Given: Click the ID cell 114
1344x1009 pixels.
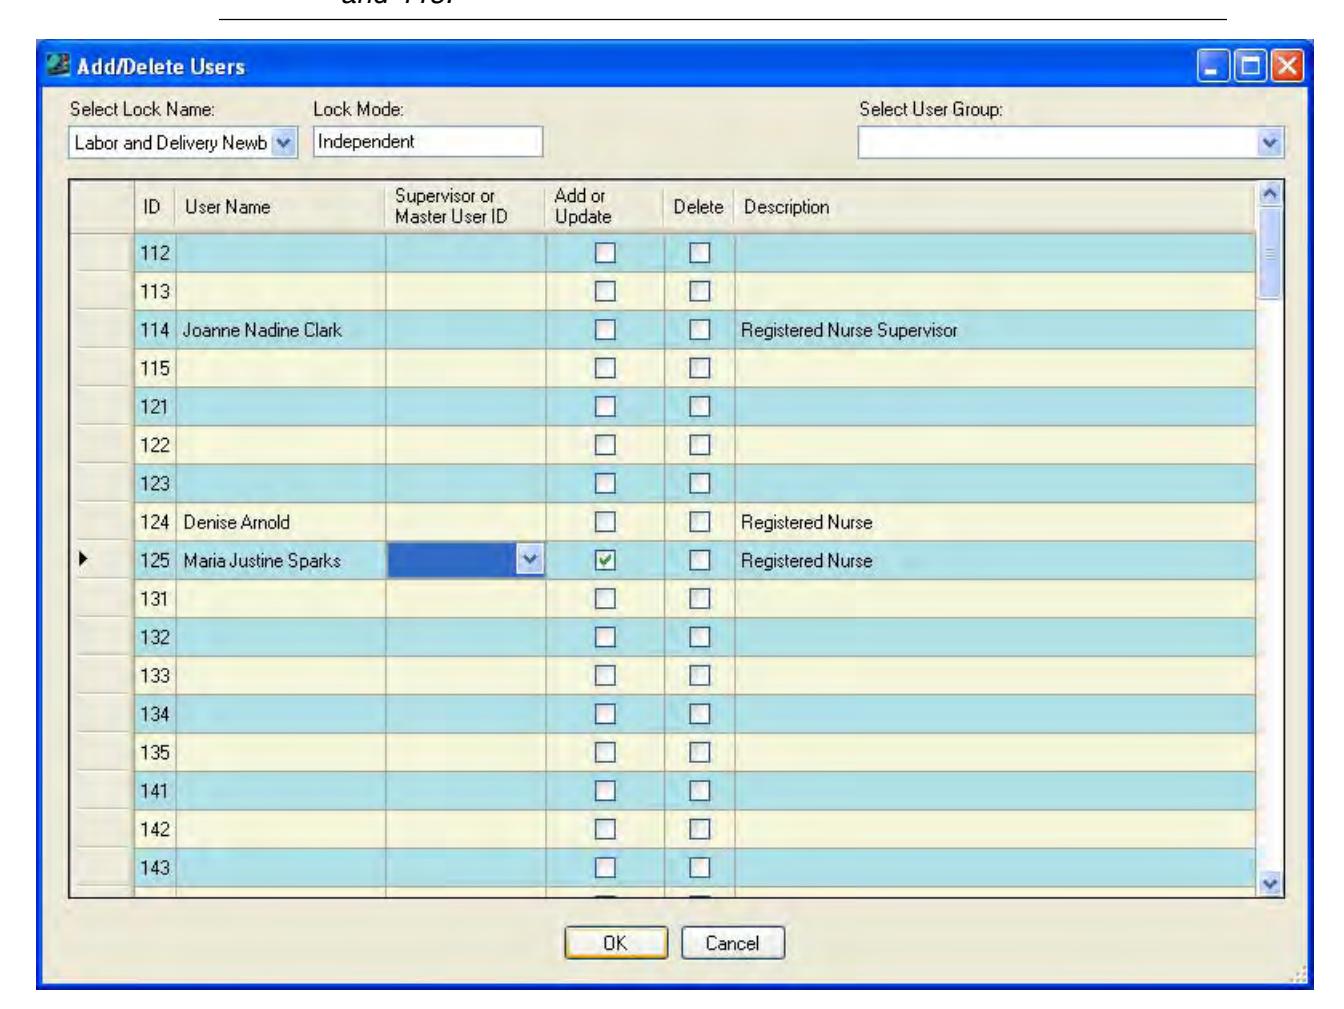Looking at the screenshot, I should 155,330.
